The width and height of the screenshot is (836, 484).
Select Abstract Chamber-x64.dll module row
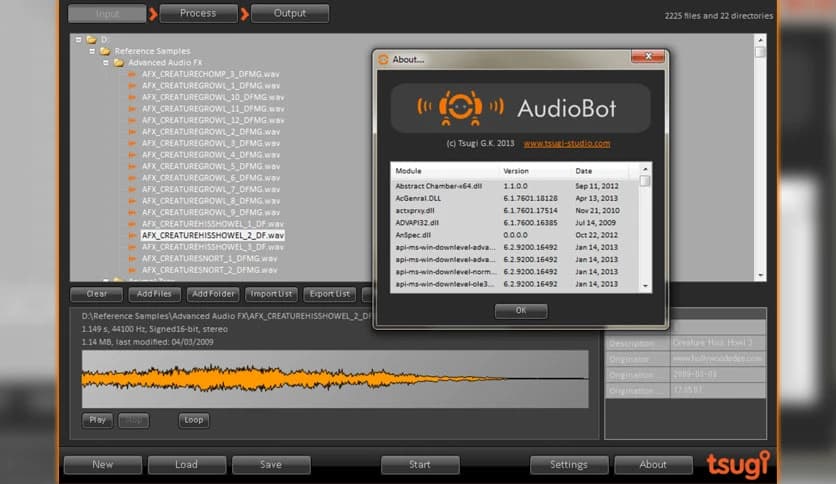pyautogui.click(x=515, y=186)
